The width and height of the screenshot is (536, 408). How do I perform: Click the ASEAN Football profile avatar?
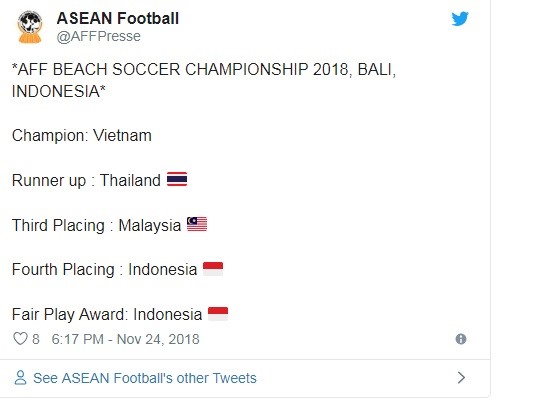30,27
